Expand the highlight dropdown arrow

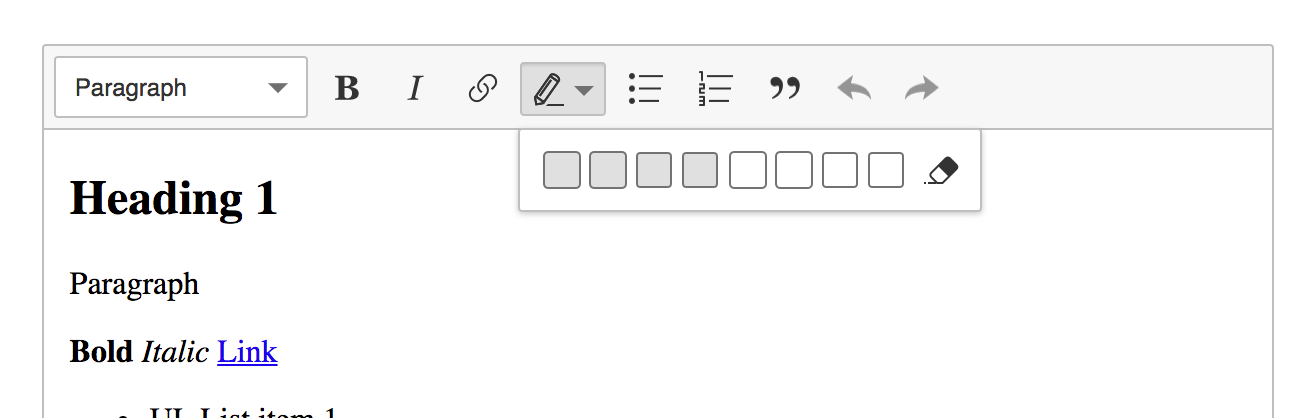[x=584, y=90]
